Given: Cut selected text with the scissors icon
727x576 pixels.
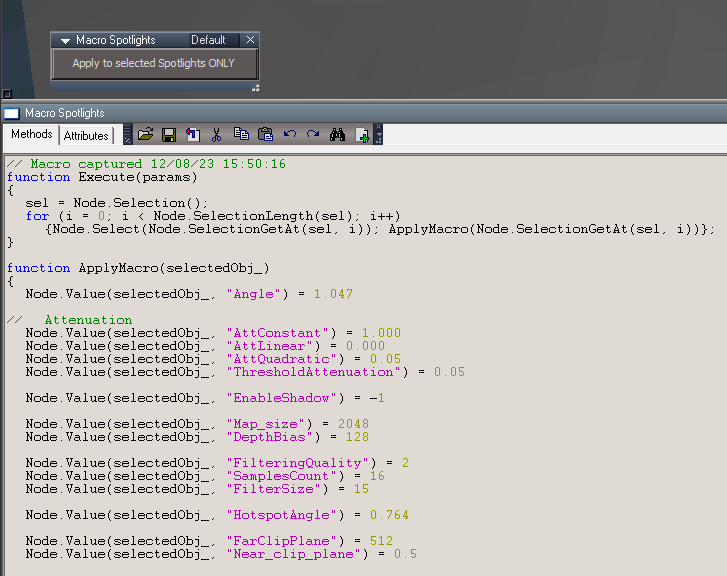Looking at the screenshot, I should 217,134.
